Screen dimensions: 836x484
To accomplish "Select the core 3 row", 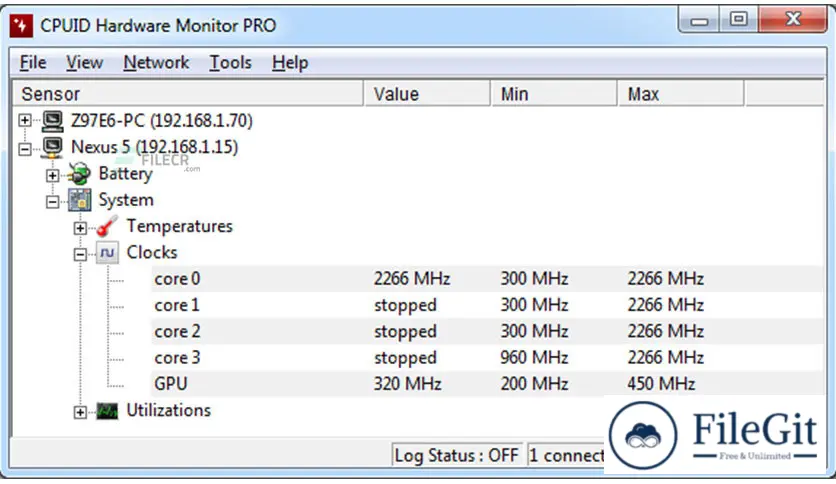I will tap(487, 358).
